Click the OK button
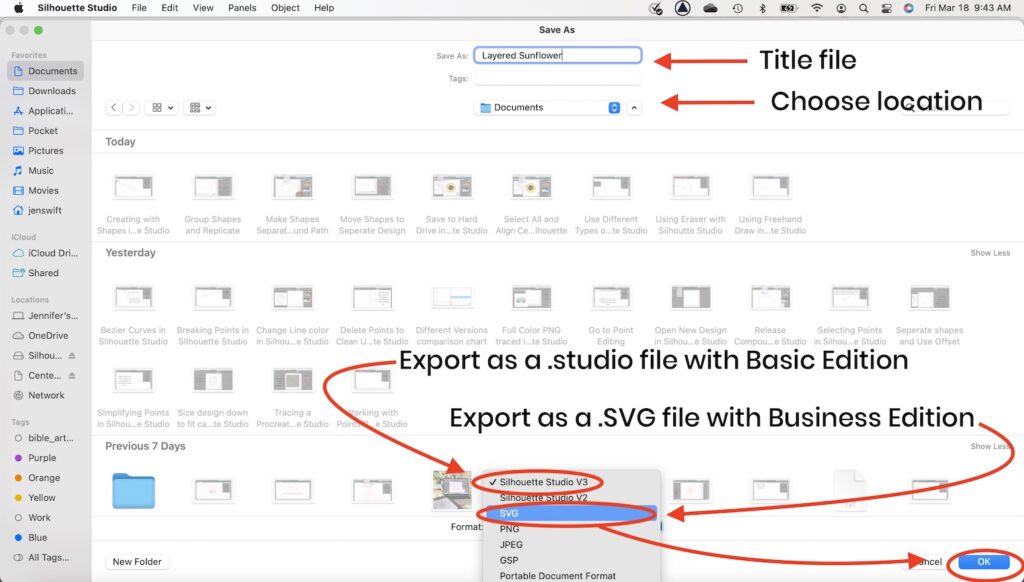Screen dimensions: 1024x582 click(x=984, y=562)
